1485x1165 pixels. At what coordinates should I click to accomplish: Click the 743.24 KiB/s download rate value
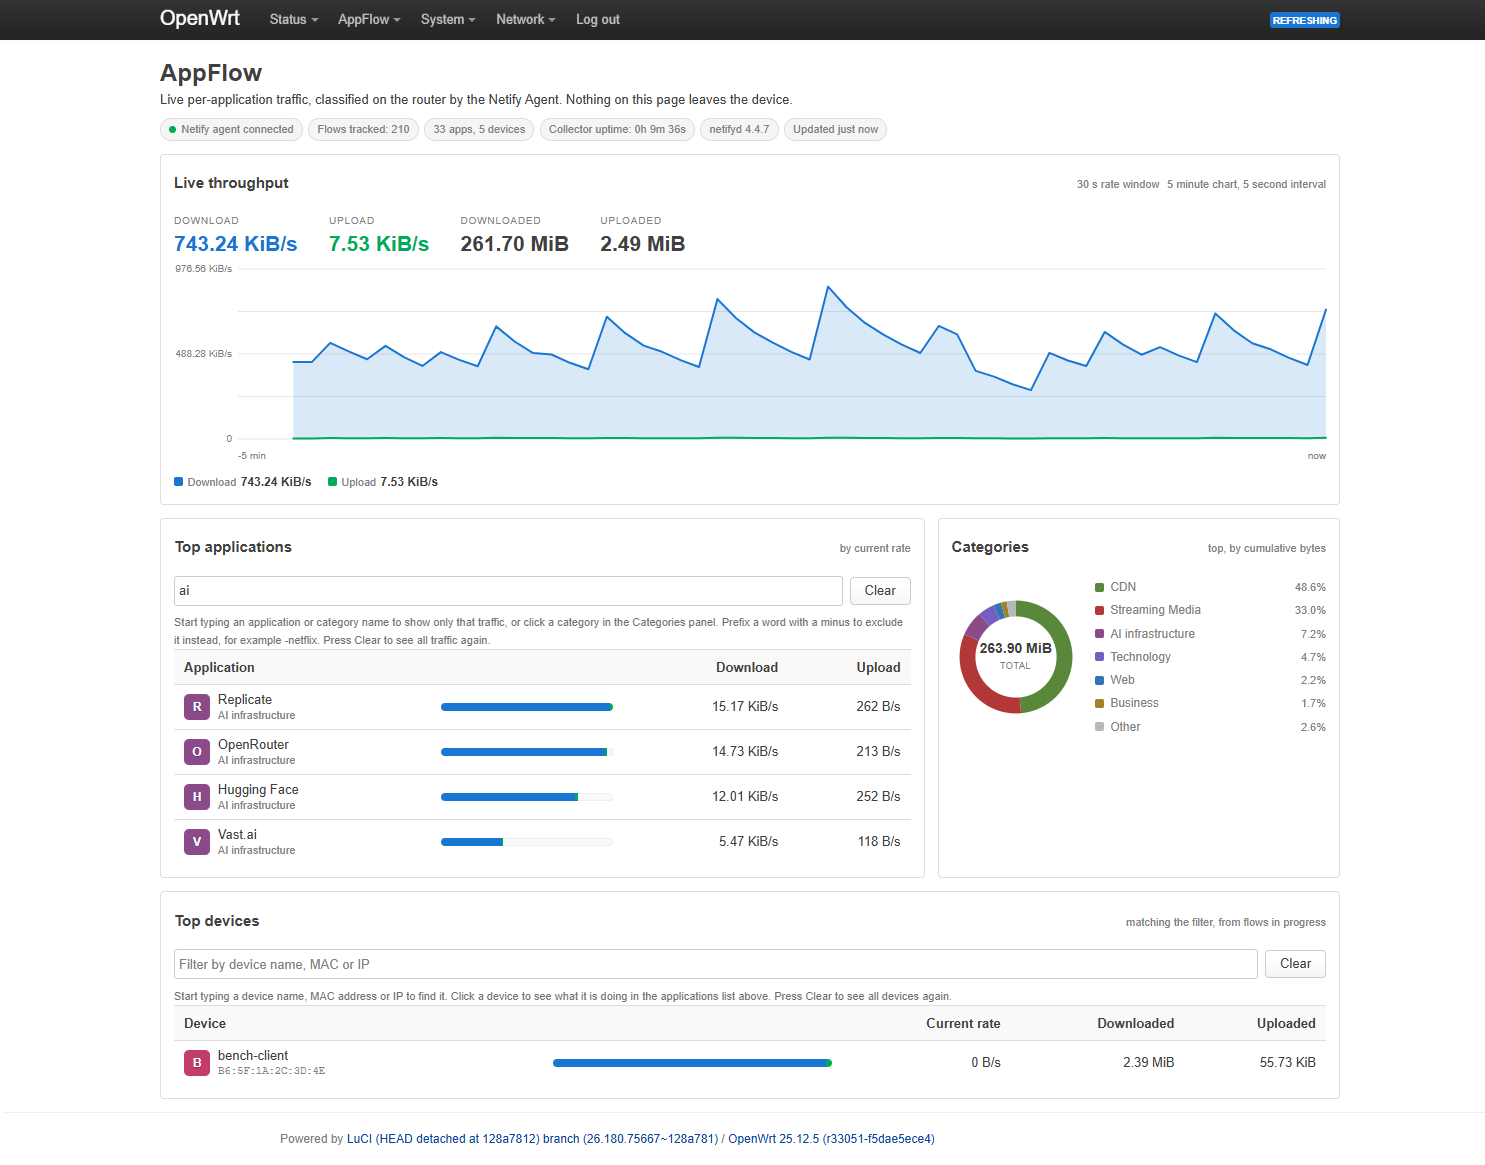click(236, 245)
